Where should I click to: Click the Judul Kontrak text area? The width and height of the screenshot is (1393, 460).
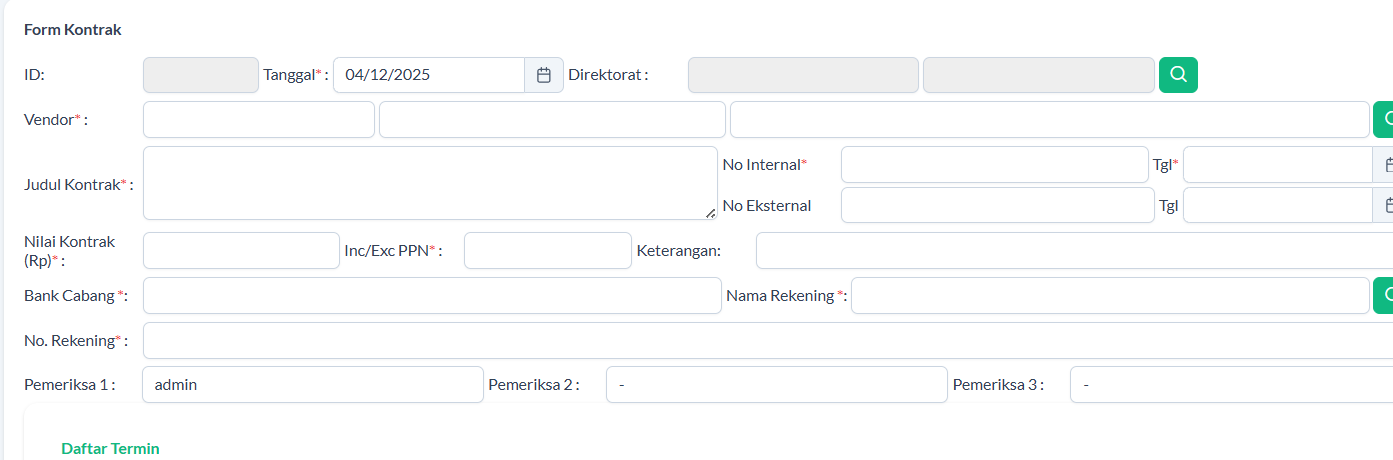(430, 183)
